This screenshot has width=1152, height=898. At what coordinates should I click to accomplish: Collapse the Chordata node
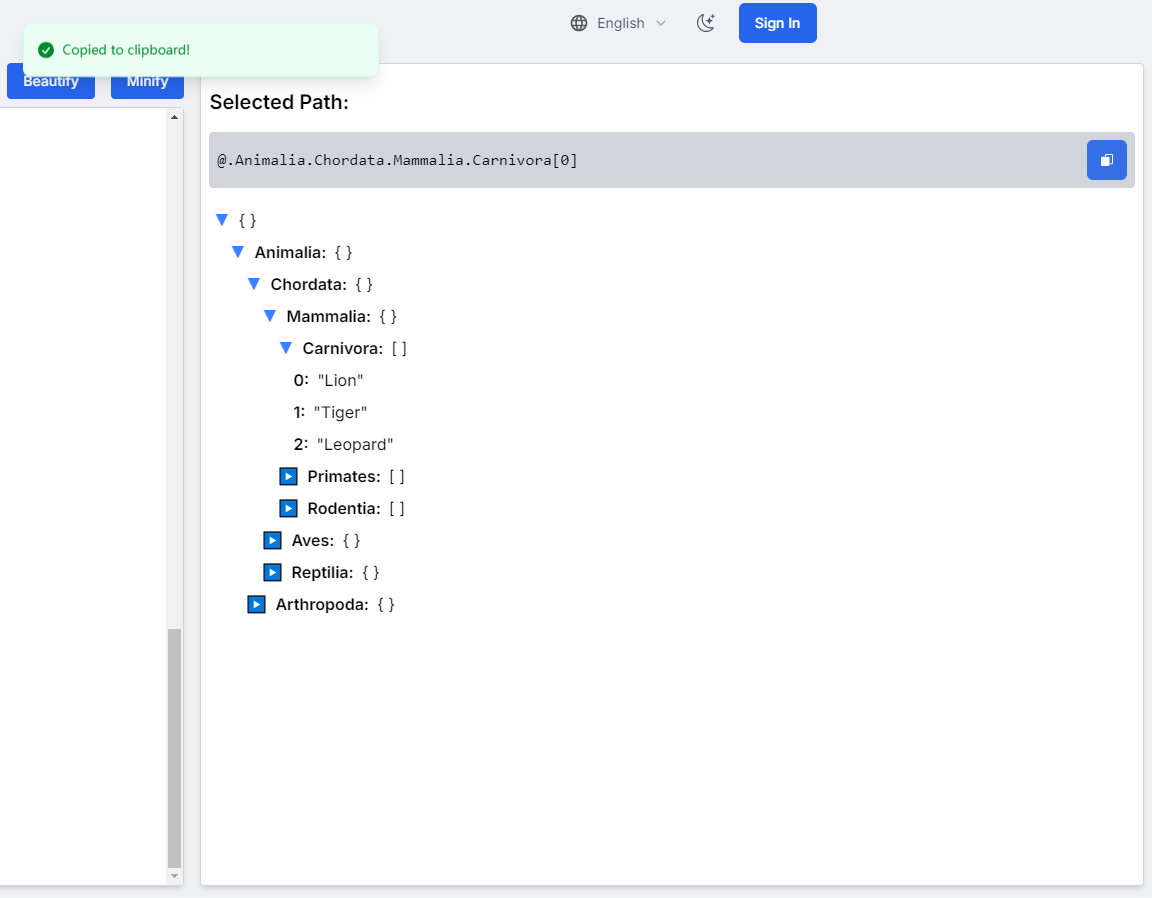coord(254,284)
